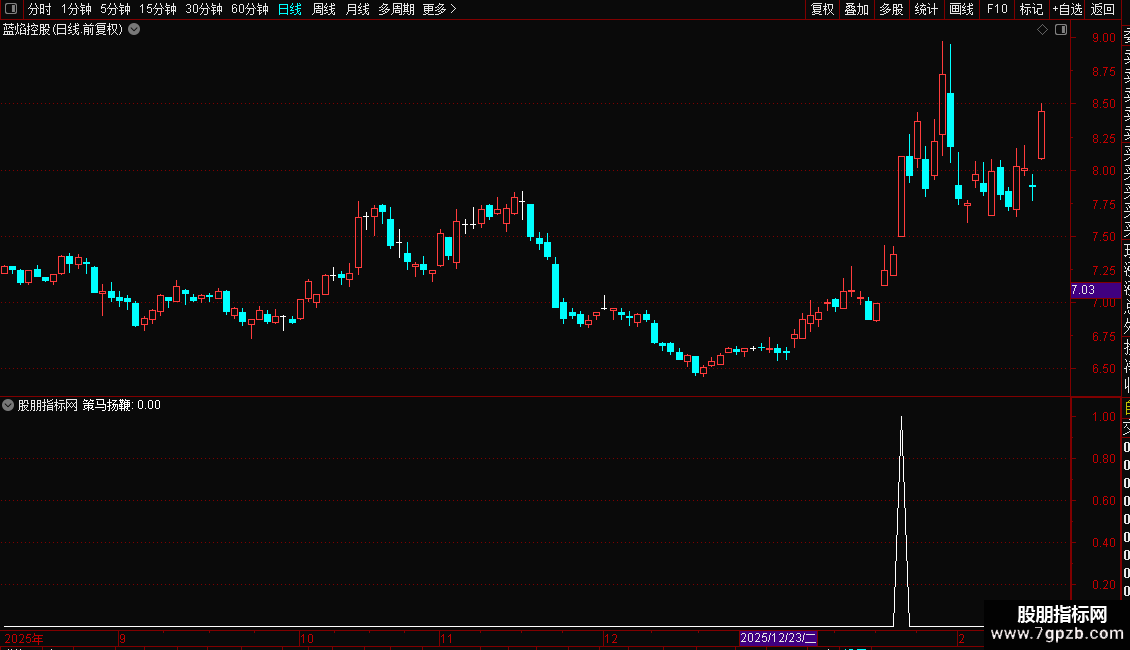This screenshot has height=650, width=1130.
Task: Click the month 9 marker on time axis
Action: pos(123,638)
